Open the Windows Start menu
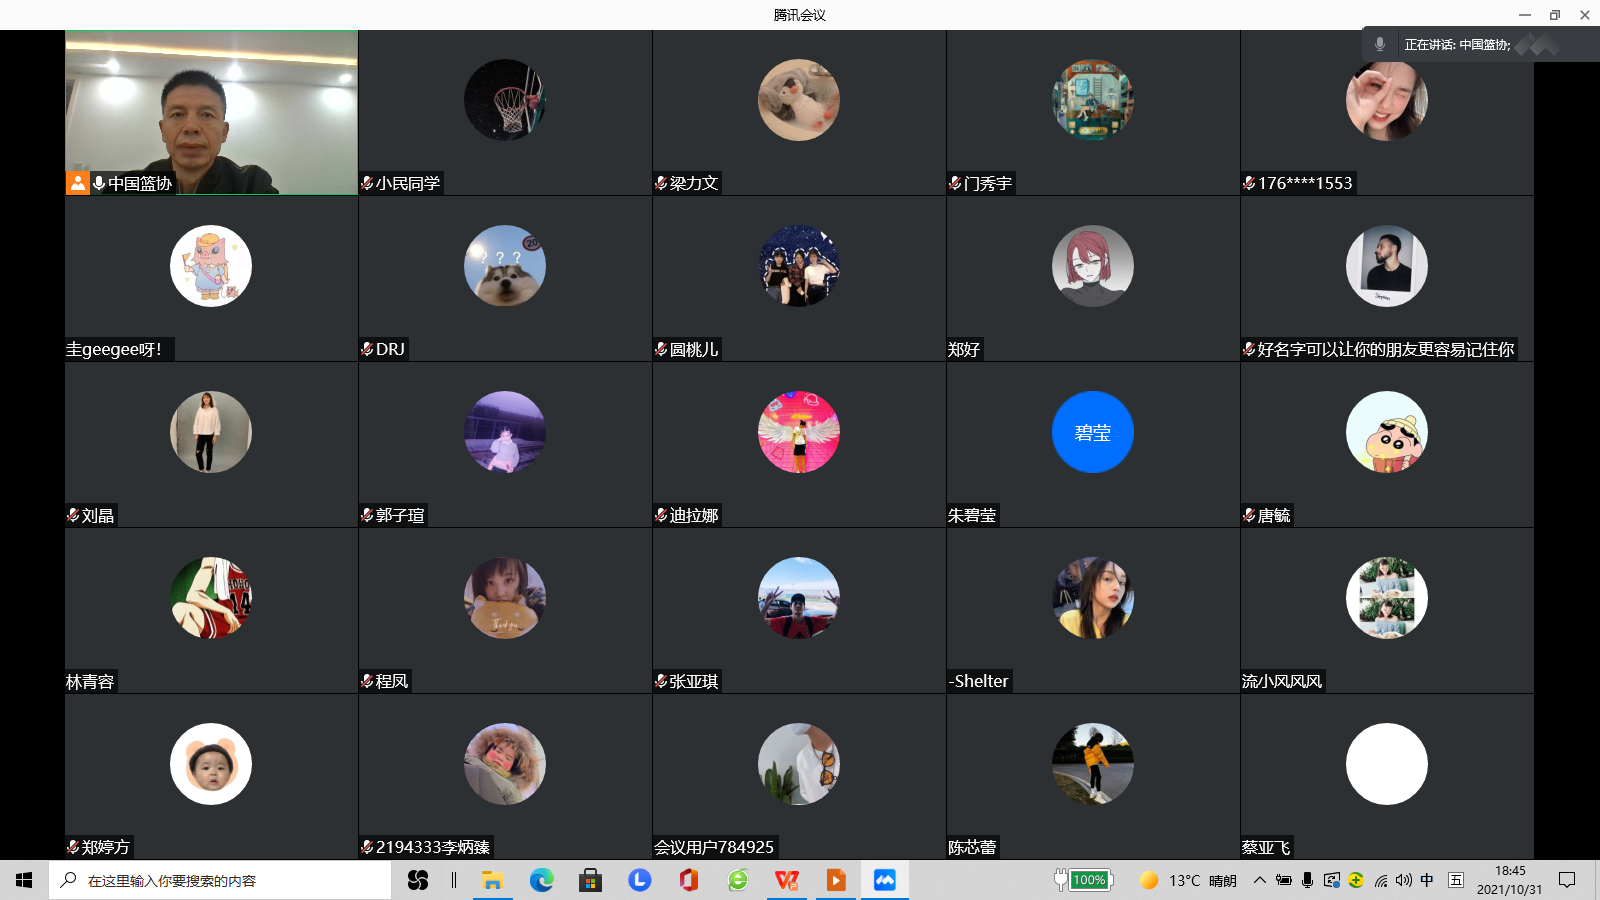Screen dimensions: 1600x900 pos(24,880)
